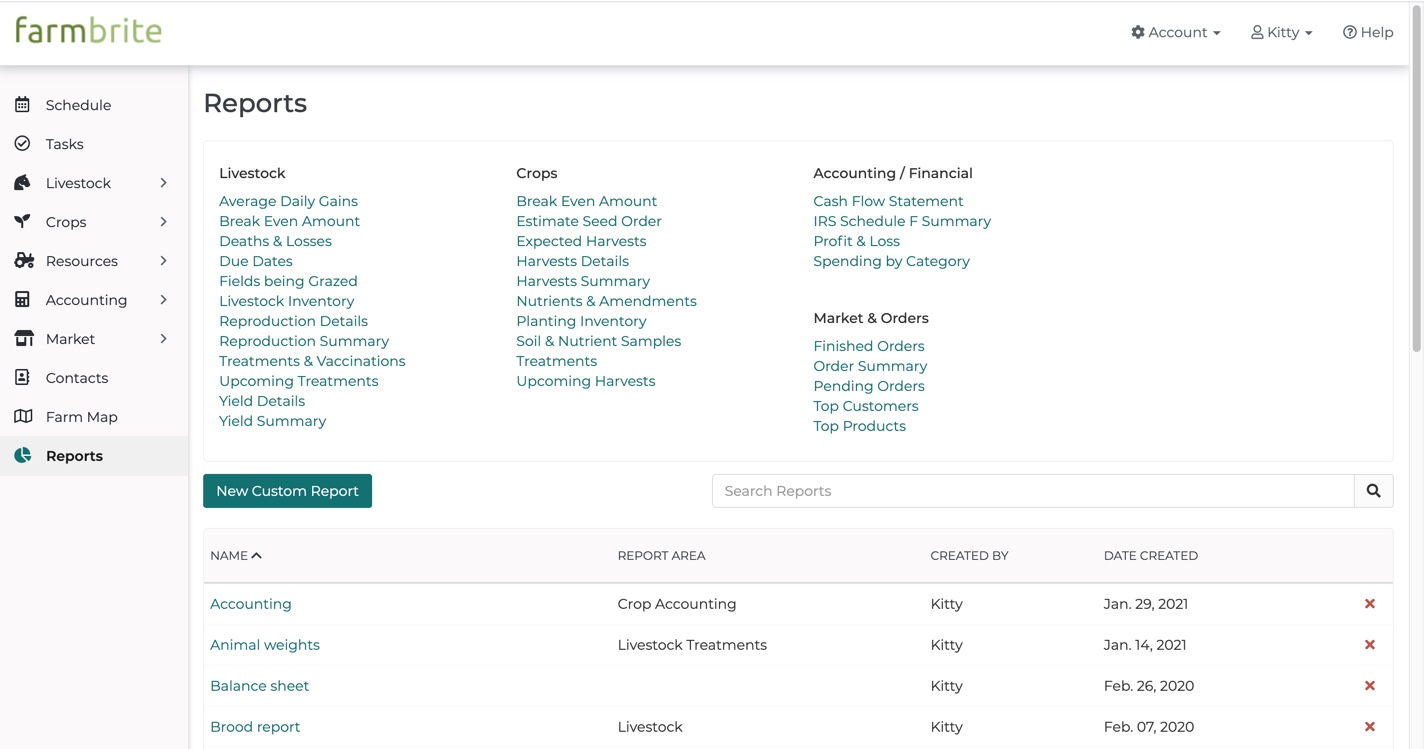The image size is (1424, 749).
Task: Toggle sort arrow on NAME column
Action: [257, 556]
